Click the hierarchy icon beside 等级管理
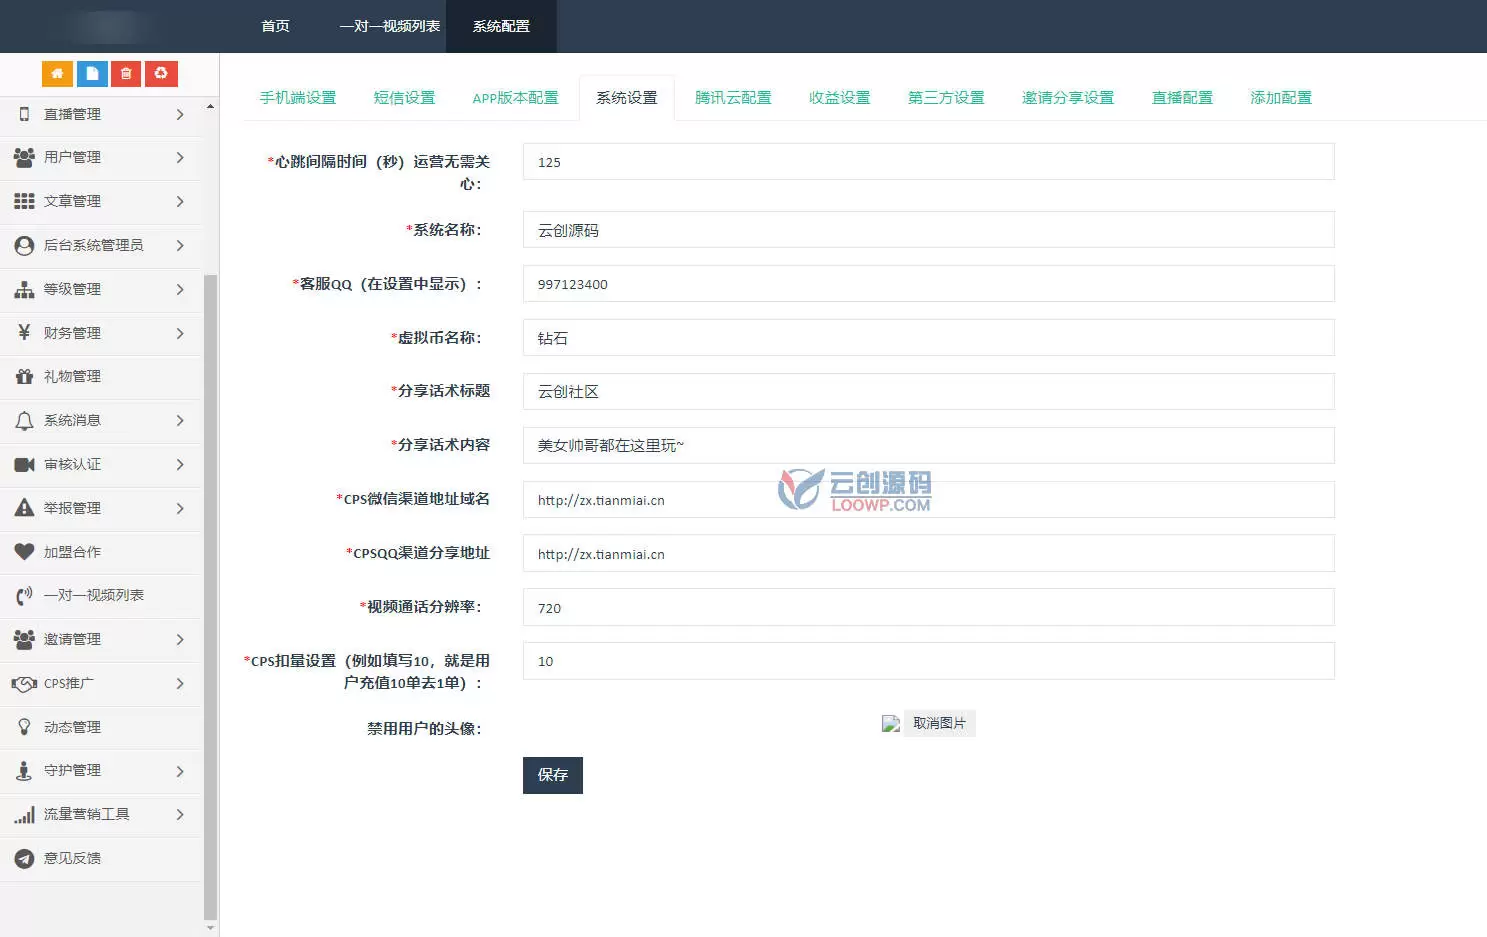This screenshot has height=937, width=1487. pyautogui.click(x=24, y=289)
